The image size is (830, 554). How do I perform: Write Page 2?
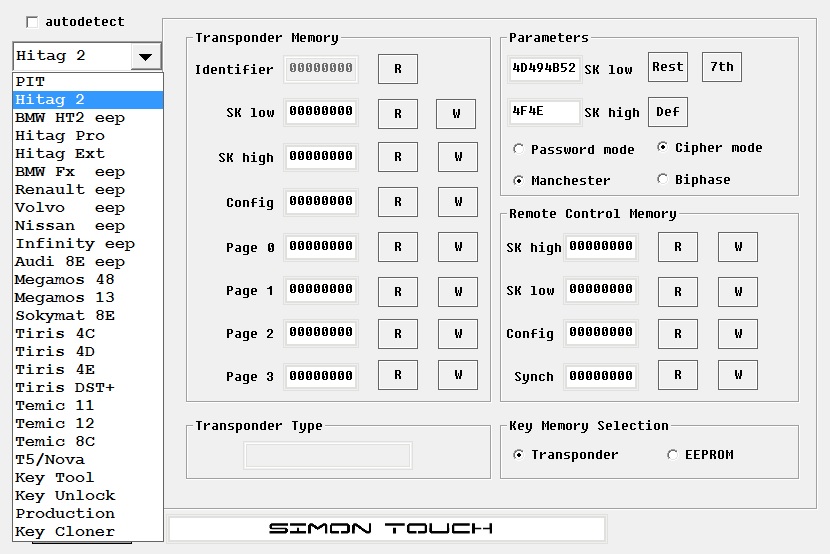458,334
